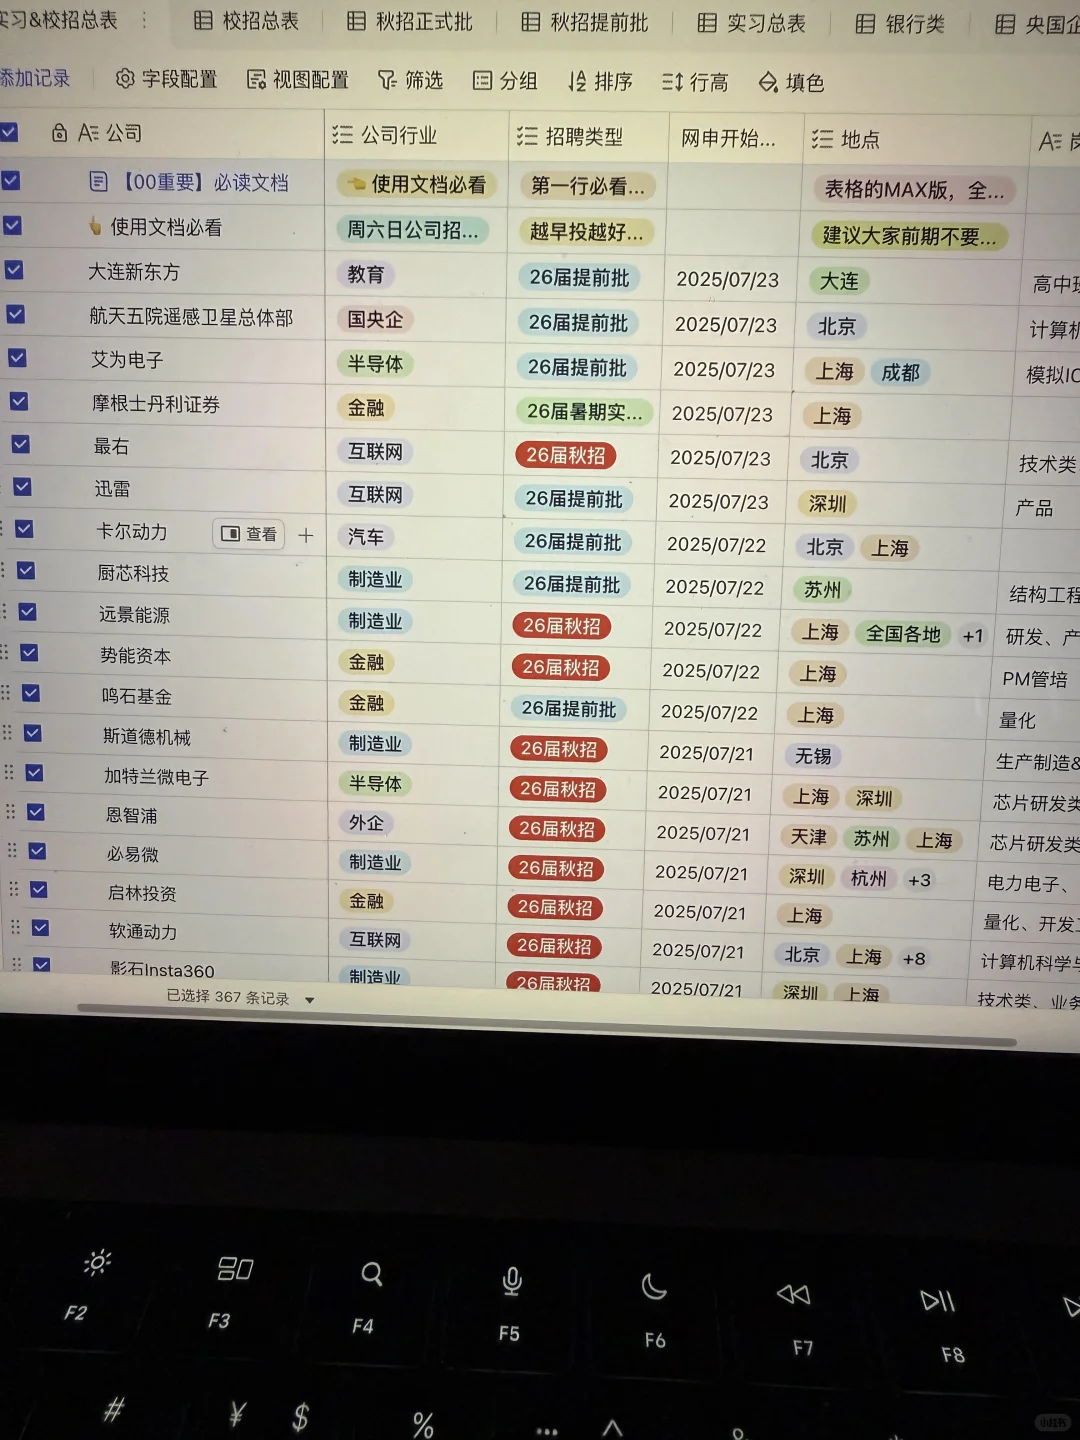The image size is (1080, 1440).
Task: Switch to the 秋招正式批 tab
Action: [x=410, y=22]
